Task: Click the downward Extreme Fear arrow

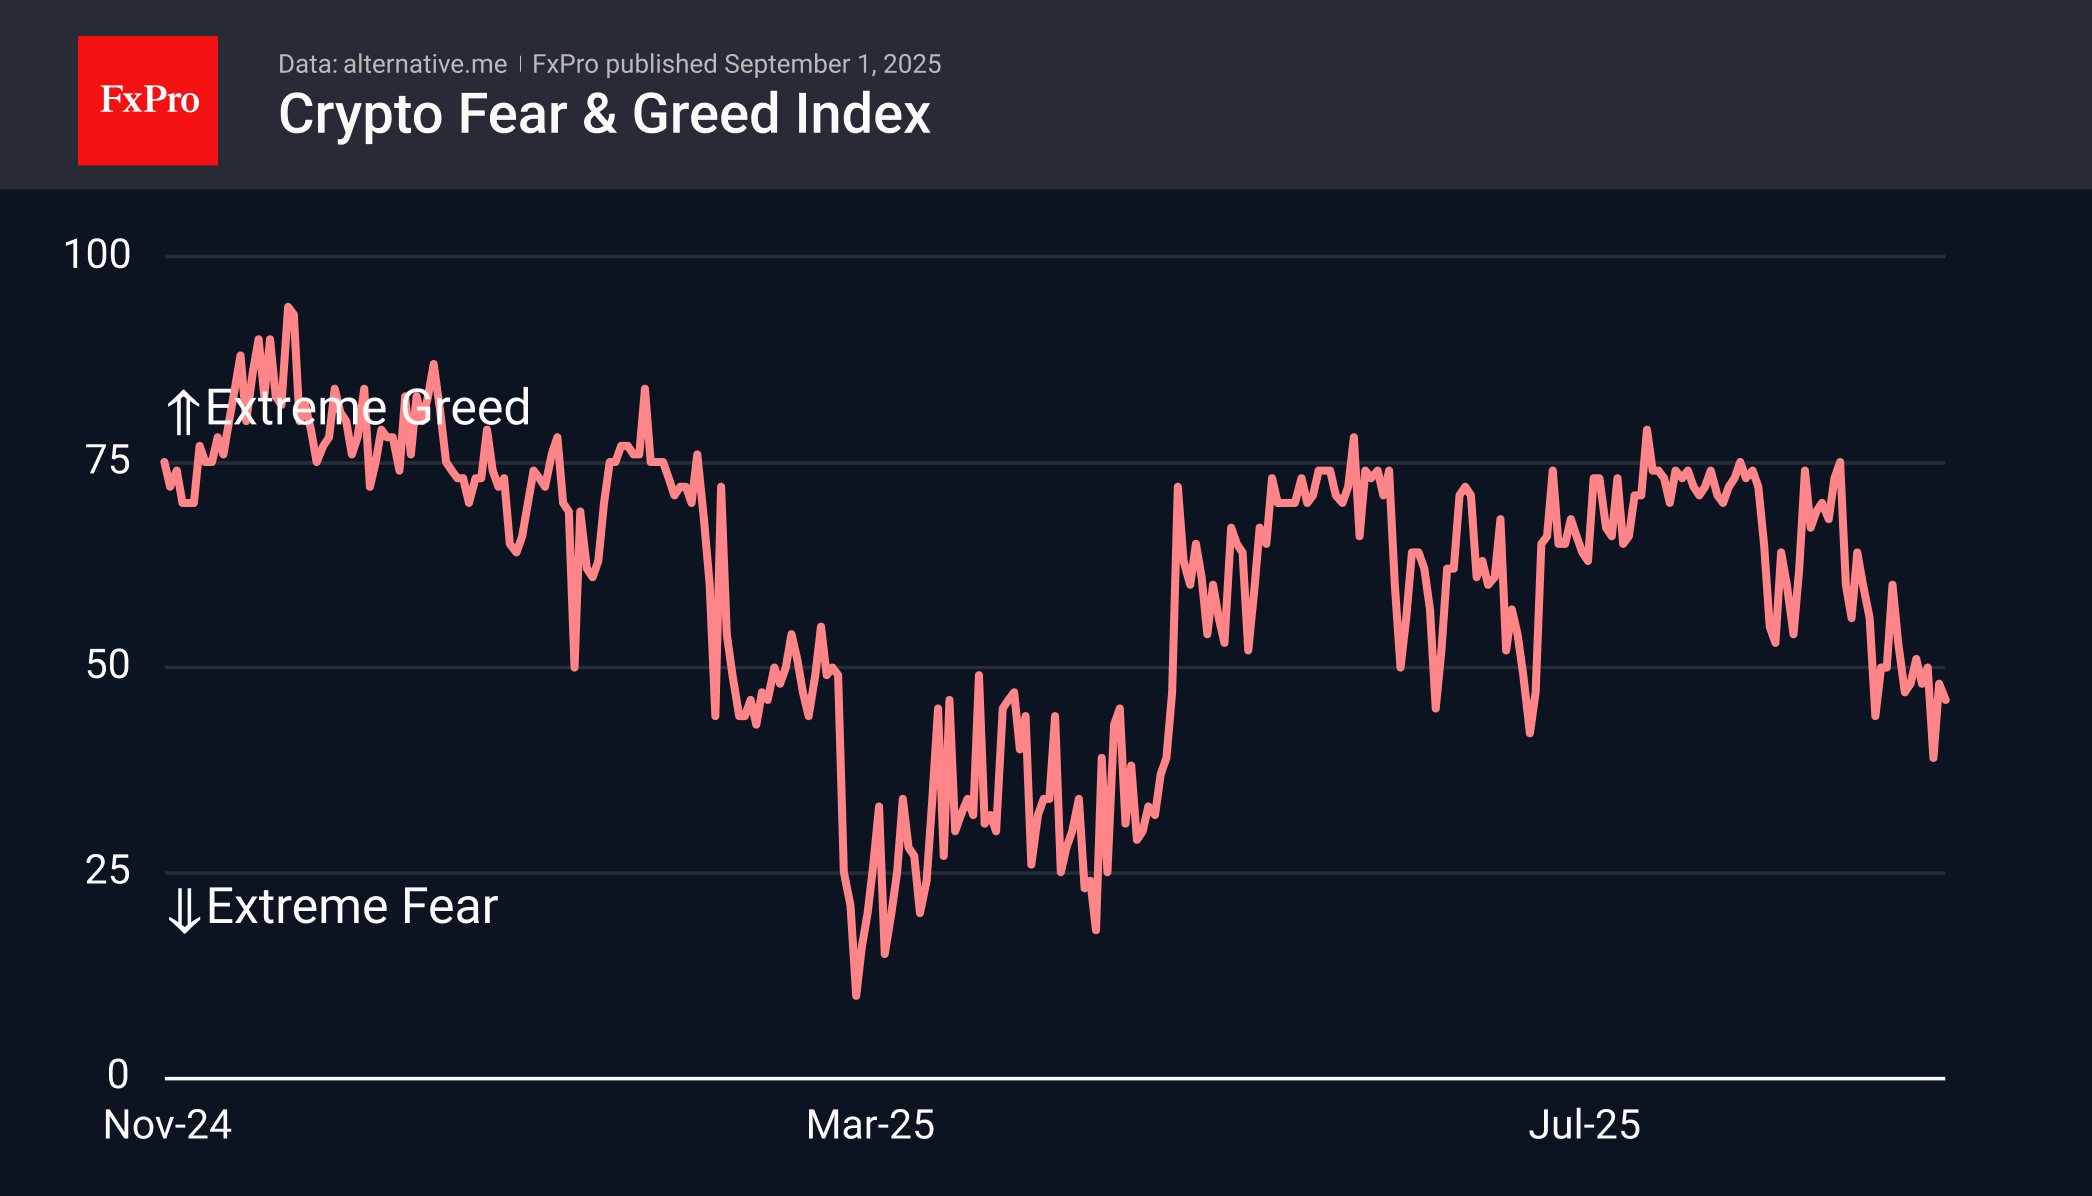Action: (184, 910)
